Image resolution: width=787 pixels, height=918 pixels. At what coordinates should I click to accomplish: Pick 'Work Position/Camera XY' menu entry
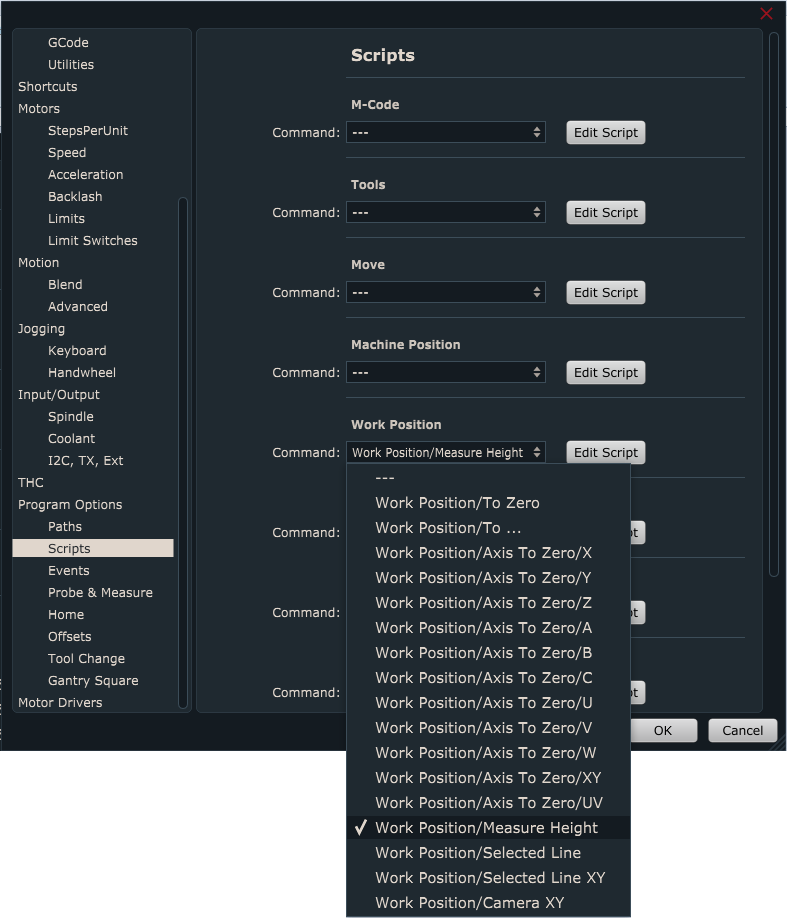tap(469, 903)
